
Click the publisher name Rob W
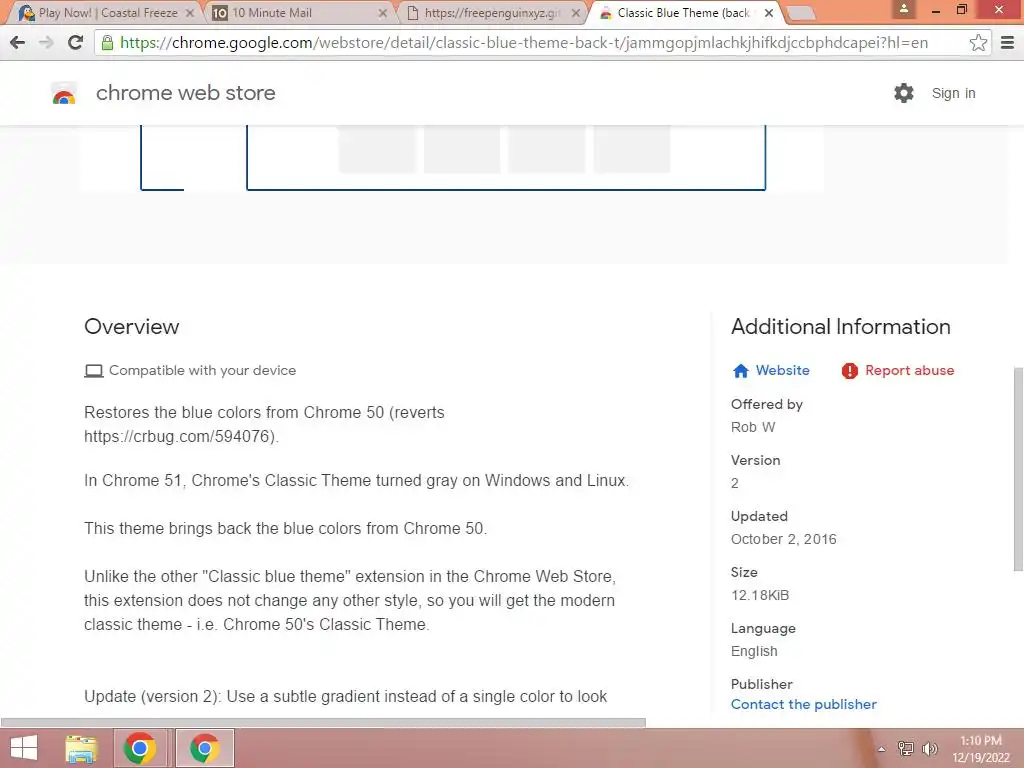pos(753,427)
